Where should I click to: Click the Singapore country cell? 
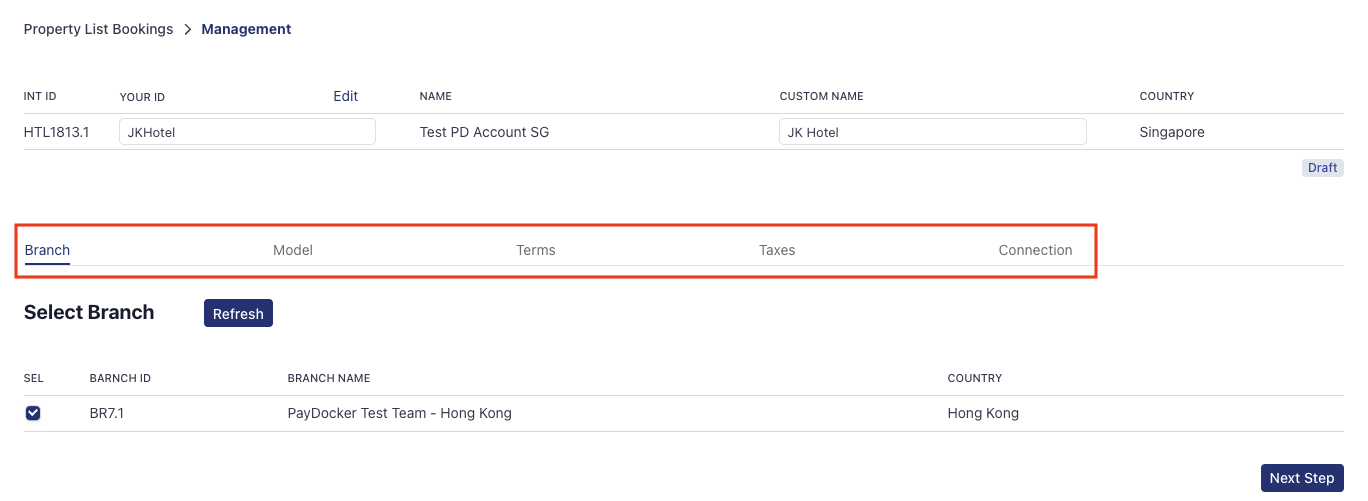coord(1172,132)
